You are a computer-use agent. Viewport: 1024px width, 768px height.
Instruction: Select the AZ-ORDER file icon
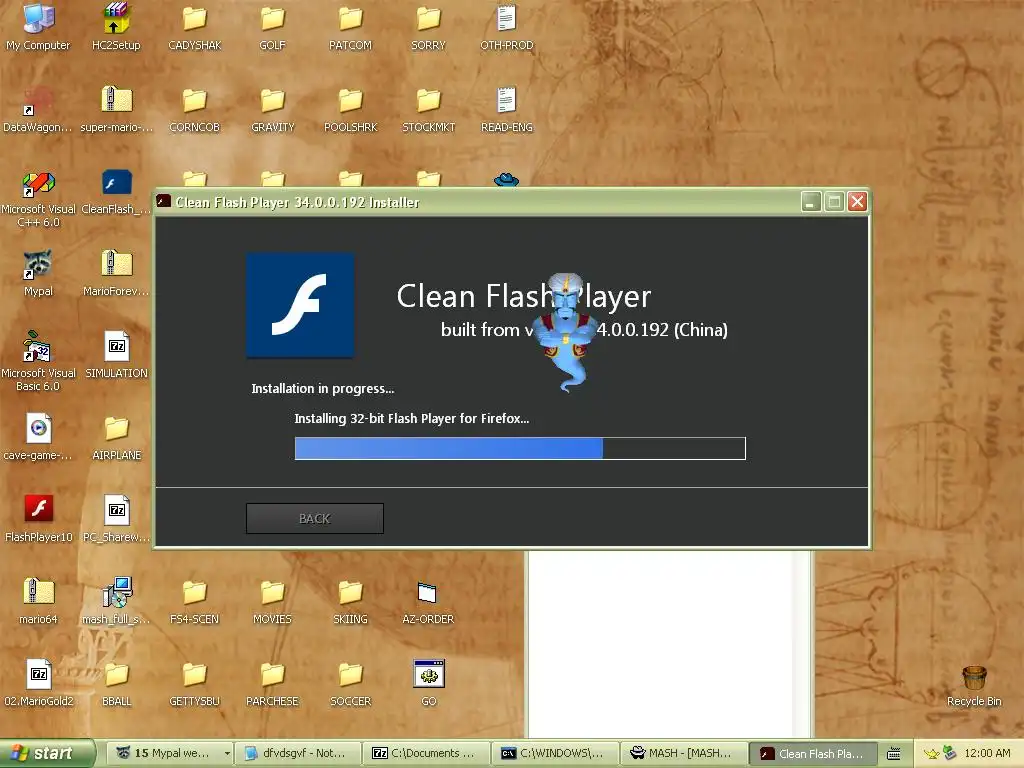click(x=428, y=601)
